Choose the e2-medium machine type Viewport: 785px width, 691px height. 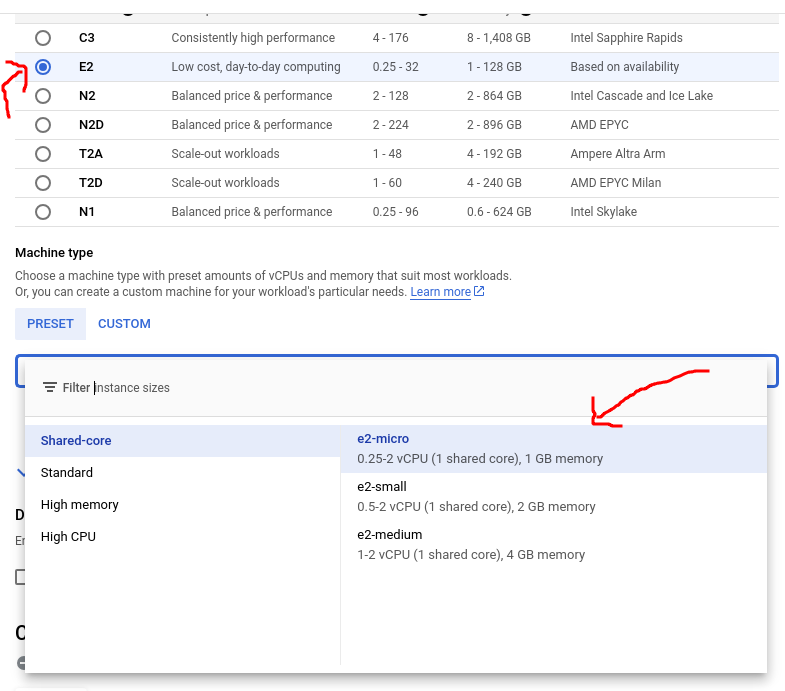[554, 545]
